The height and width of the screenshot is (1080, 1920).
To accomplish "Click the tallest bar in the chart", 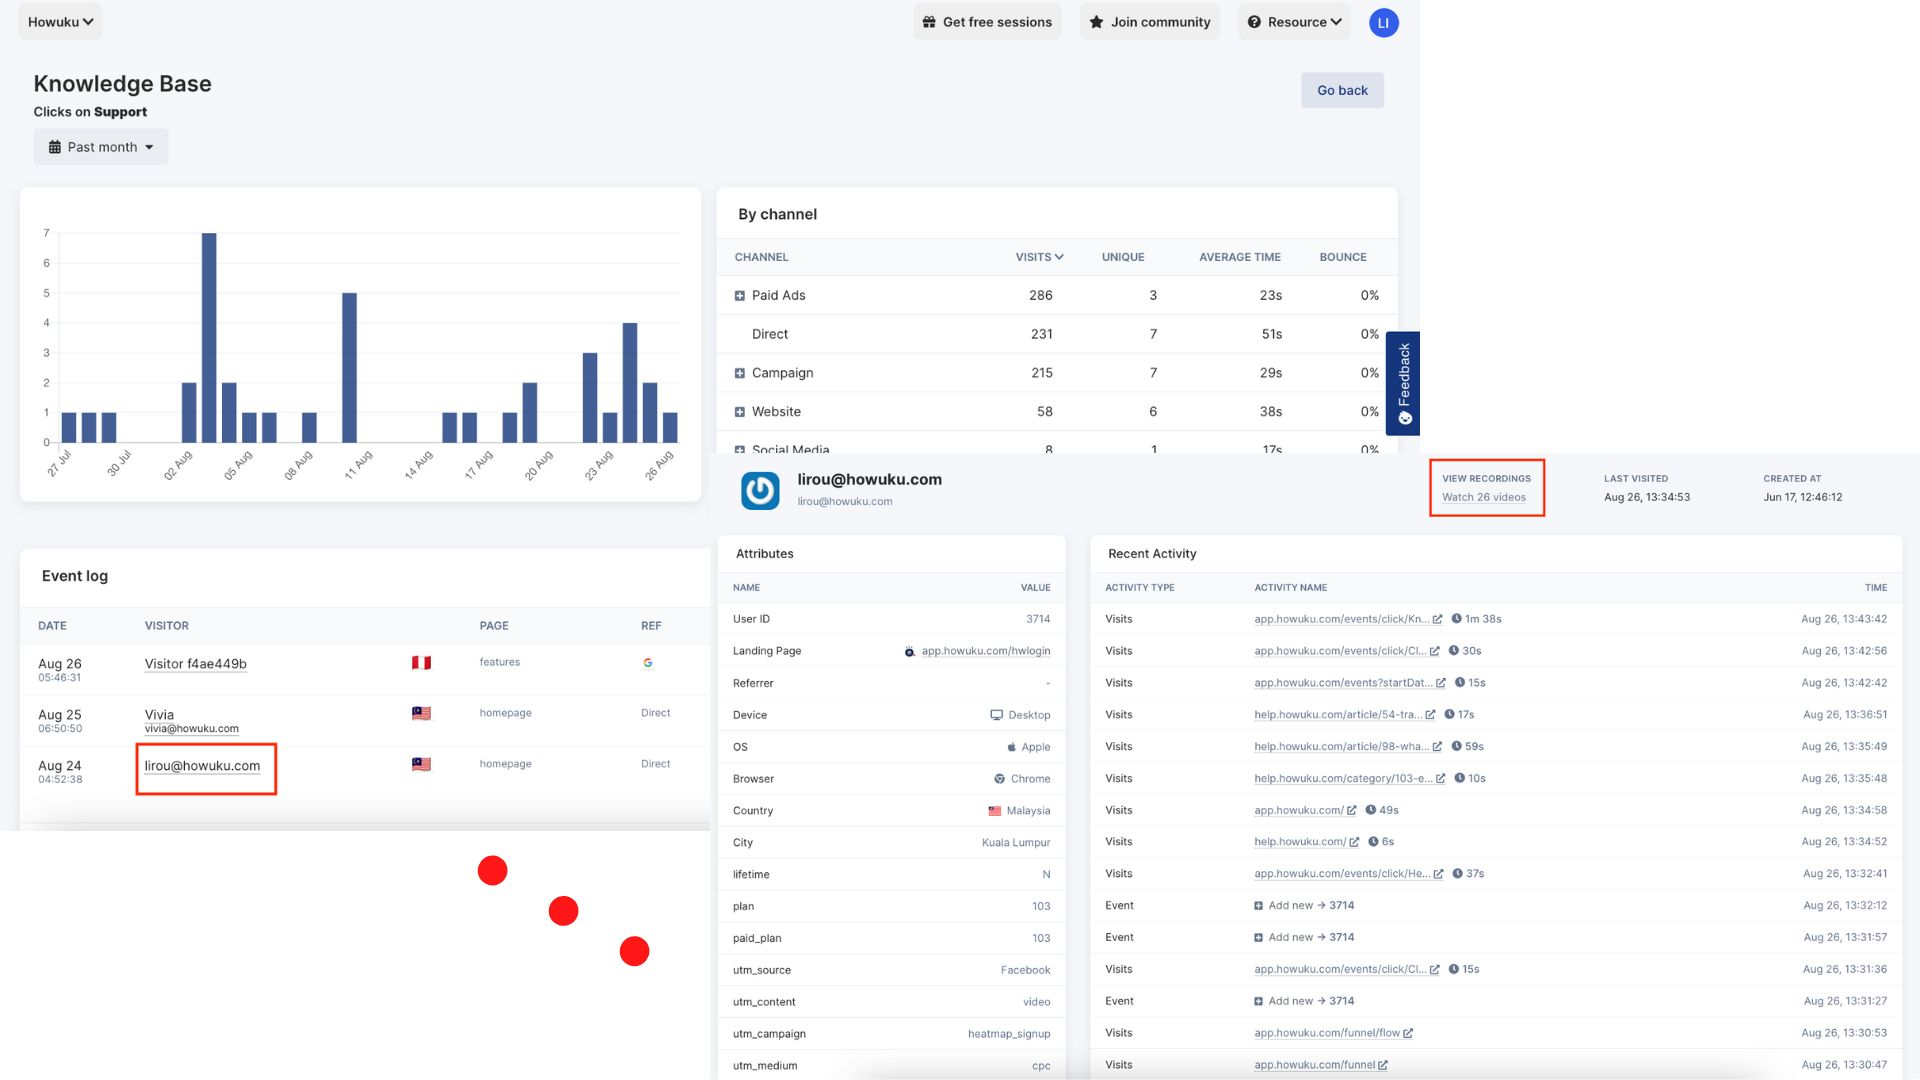I will [209, 337].
